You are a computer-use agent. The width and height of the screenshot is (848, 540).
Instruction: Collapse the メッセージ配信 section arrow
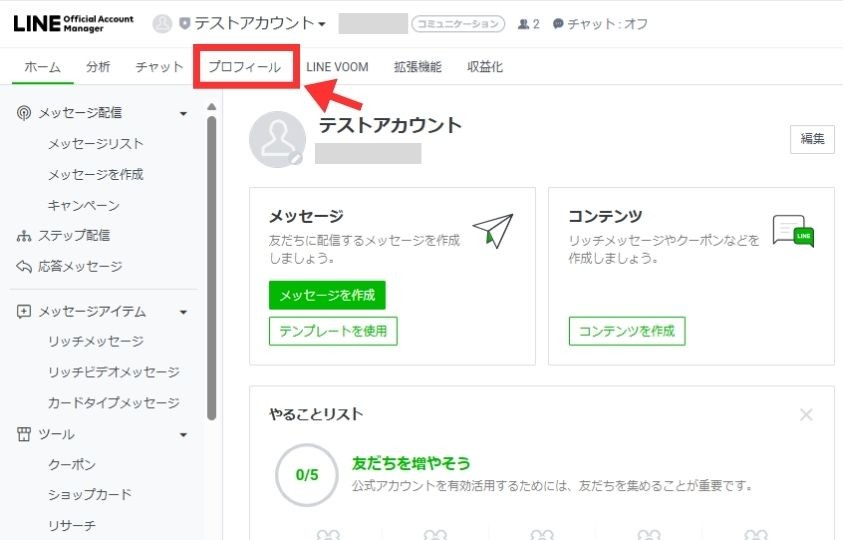183,114
